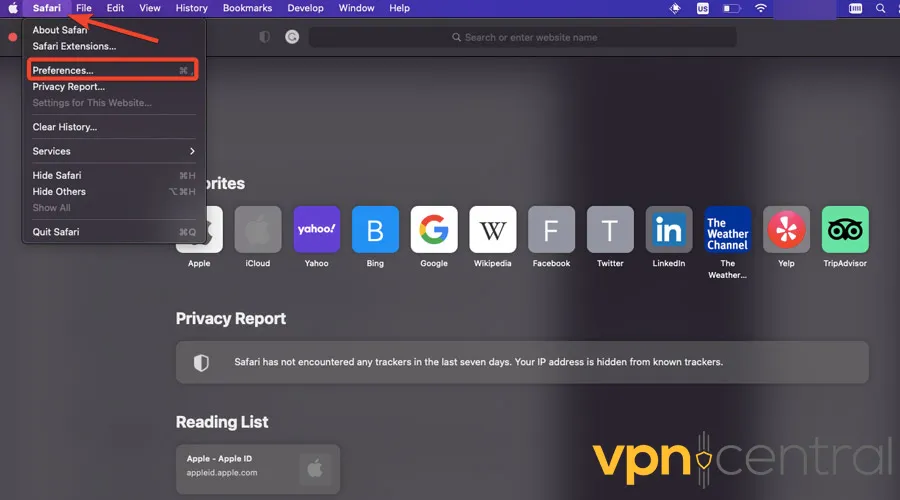
Task: Click the Privacy Report shield icon
Action: point(201,362)
